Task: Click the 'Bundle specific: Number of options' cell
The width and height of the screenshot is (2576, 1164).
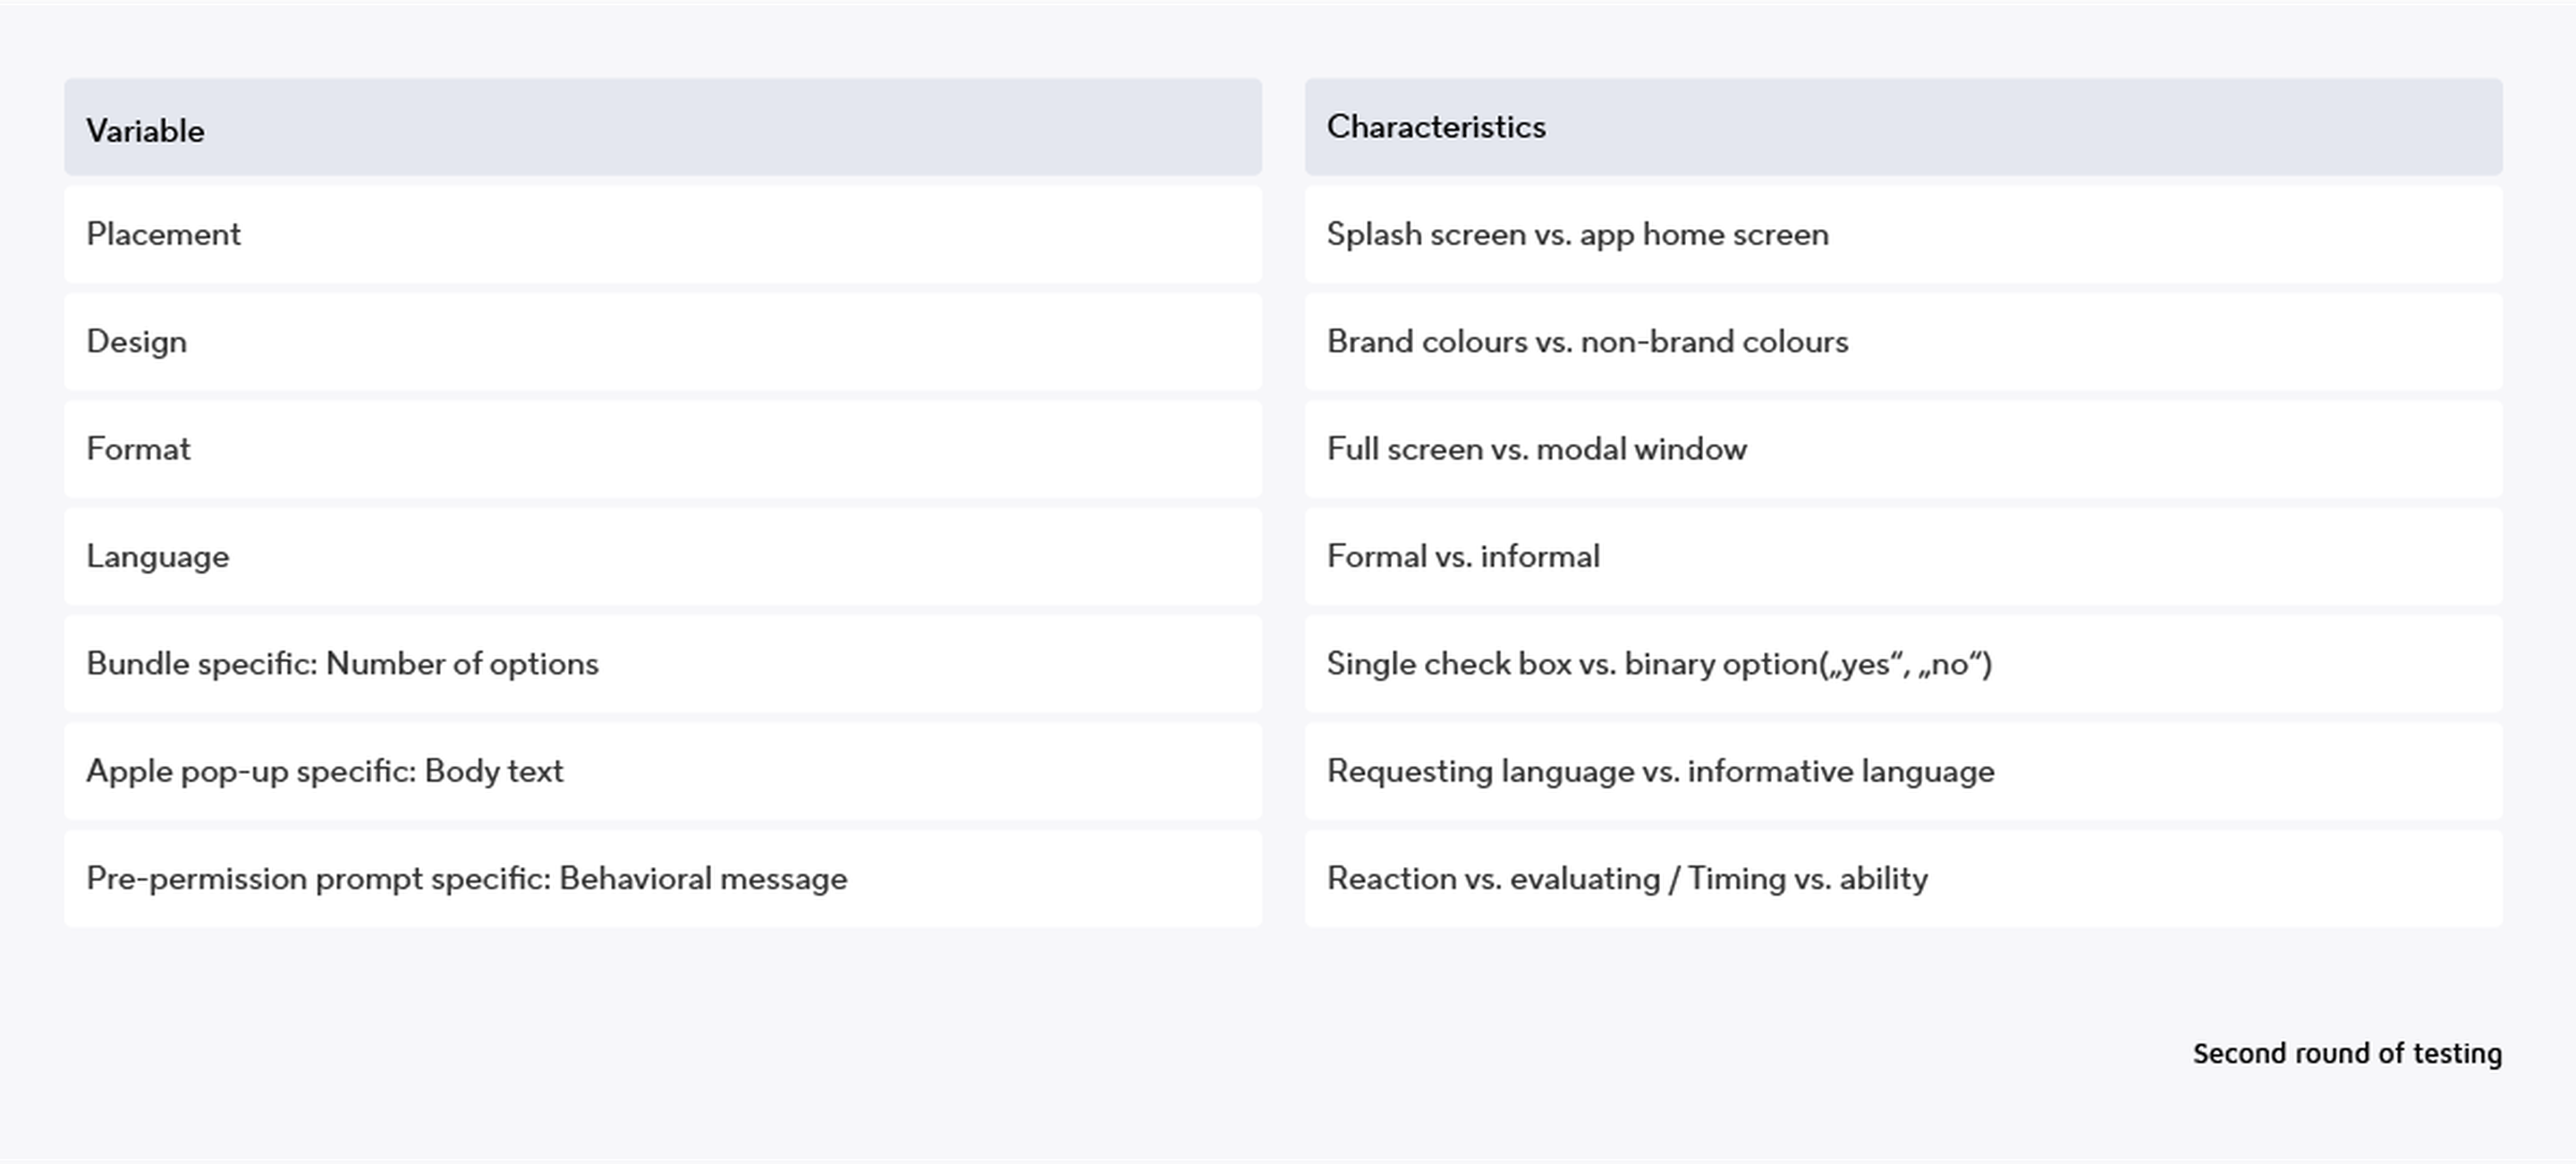Action: coord(663,664)
